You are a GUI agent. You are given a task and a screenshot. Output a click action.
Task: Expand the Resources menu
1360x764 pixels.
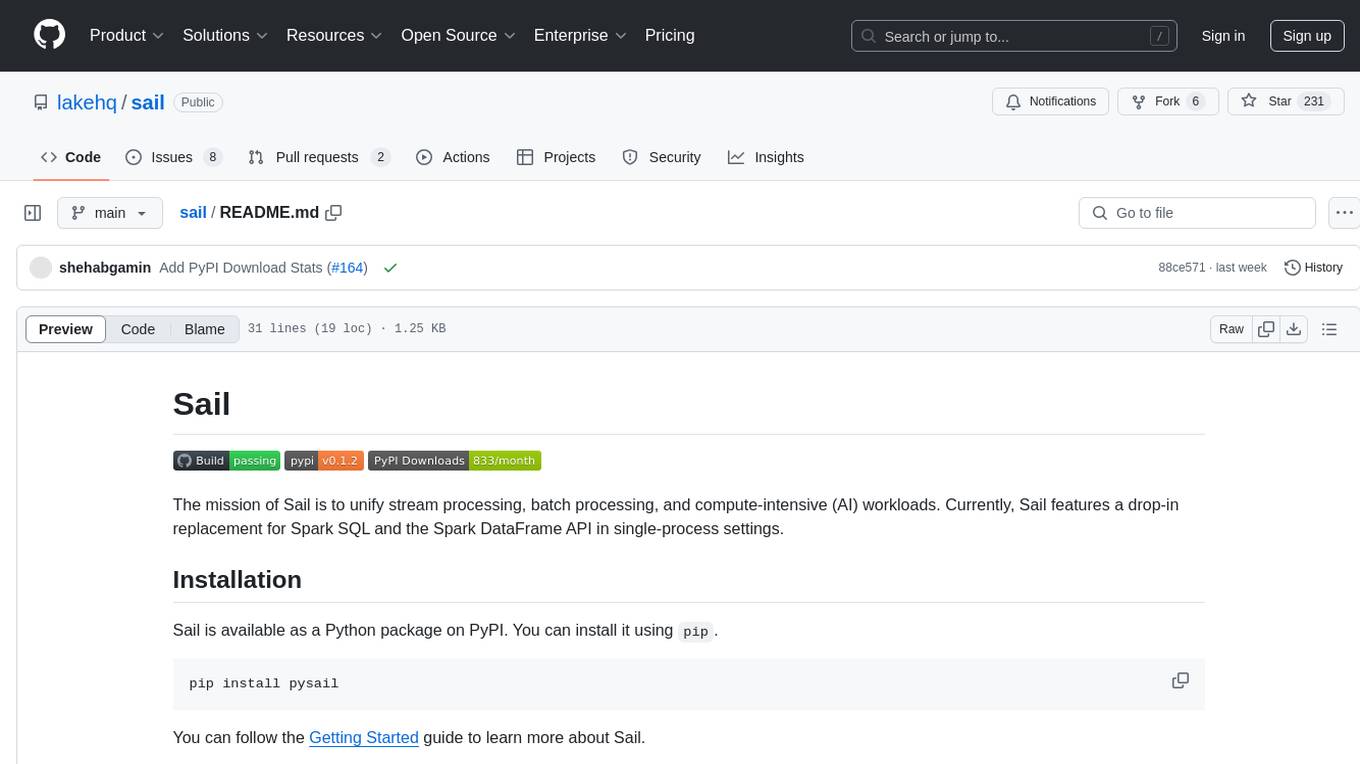tap(334, 35)
